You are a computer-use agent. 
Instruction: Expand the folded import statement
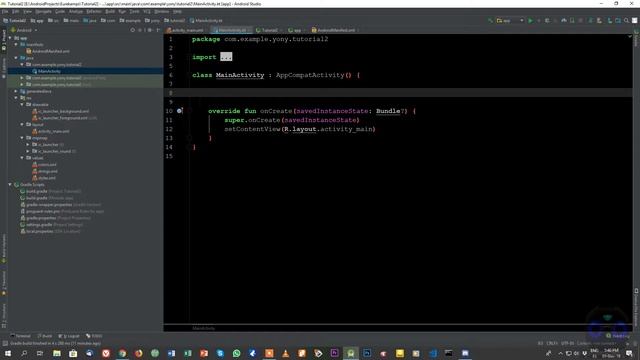[x=226, y=57]
